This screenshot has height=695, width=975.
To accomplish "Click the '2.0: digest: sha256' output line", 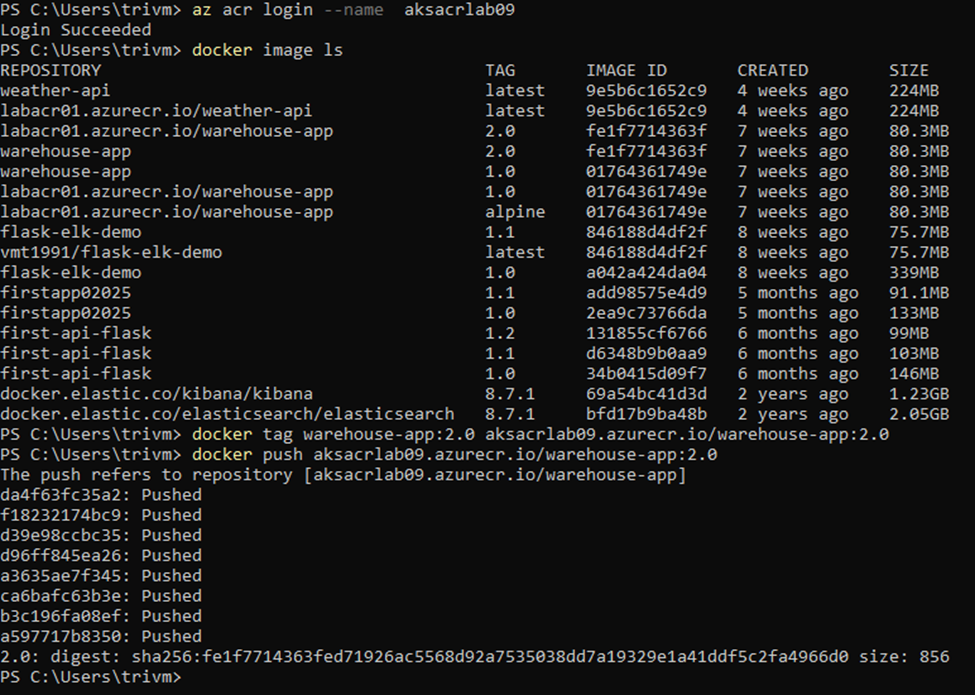I will 474,656.
